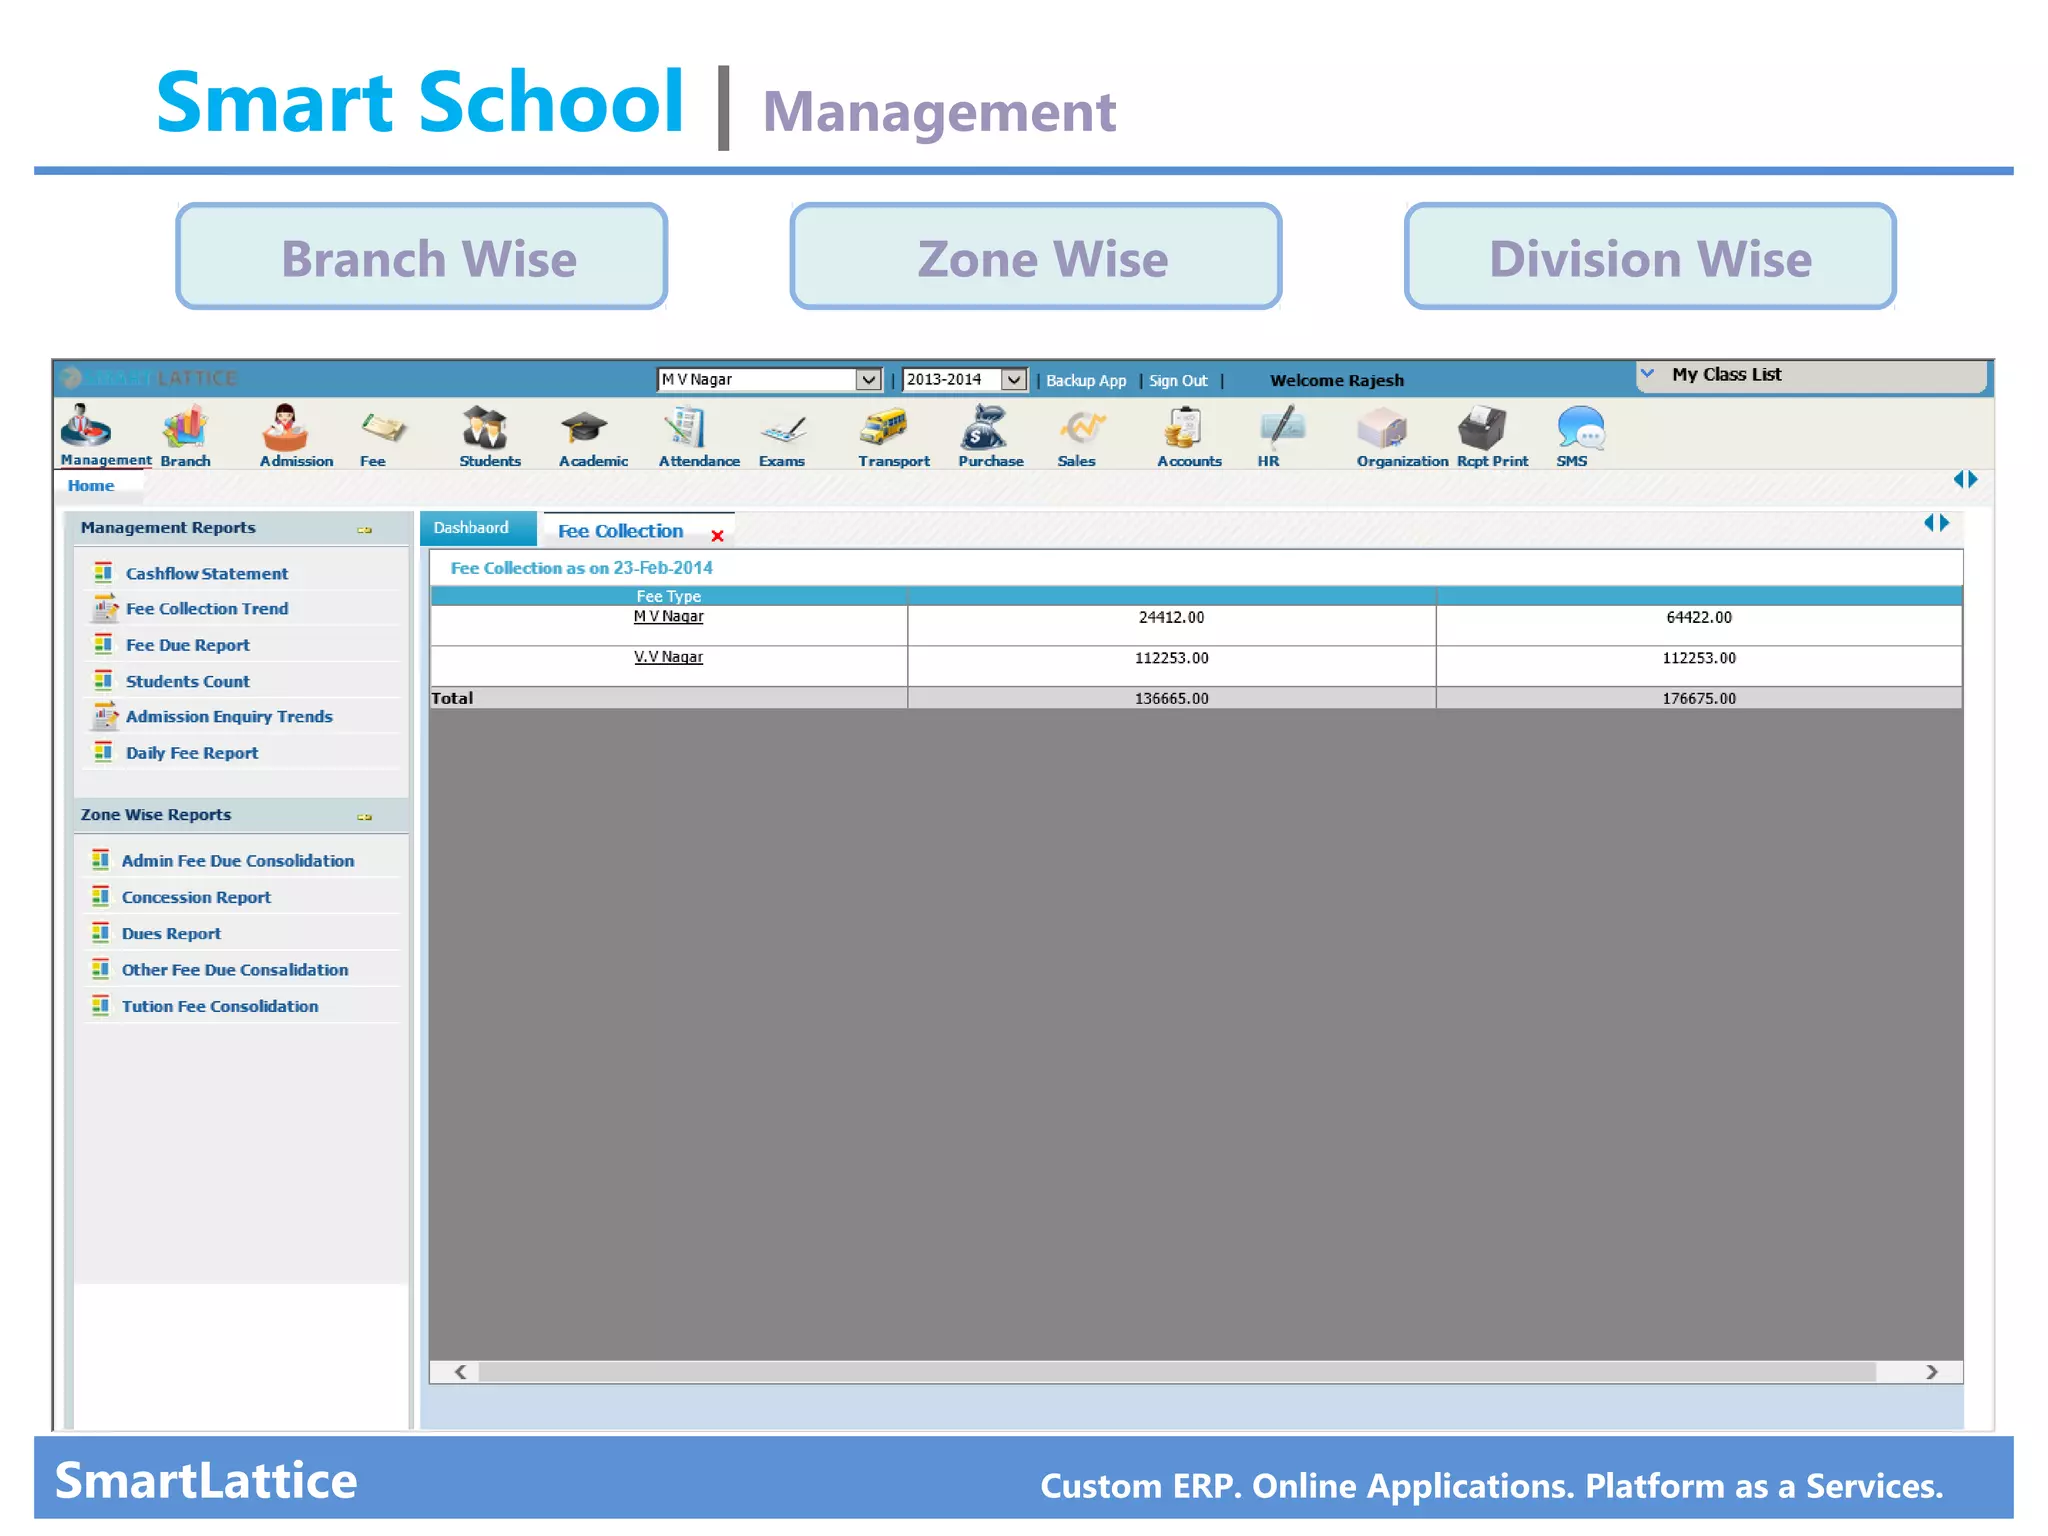Screen dimensions: 2048x1536
Task: Click the Backup App link
Action: [1086, 380]
